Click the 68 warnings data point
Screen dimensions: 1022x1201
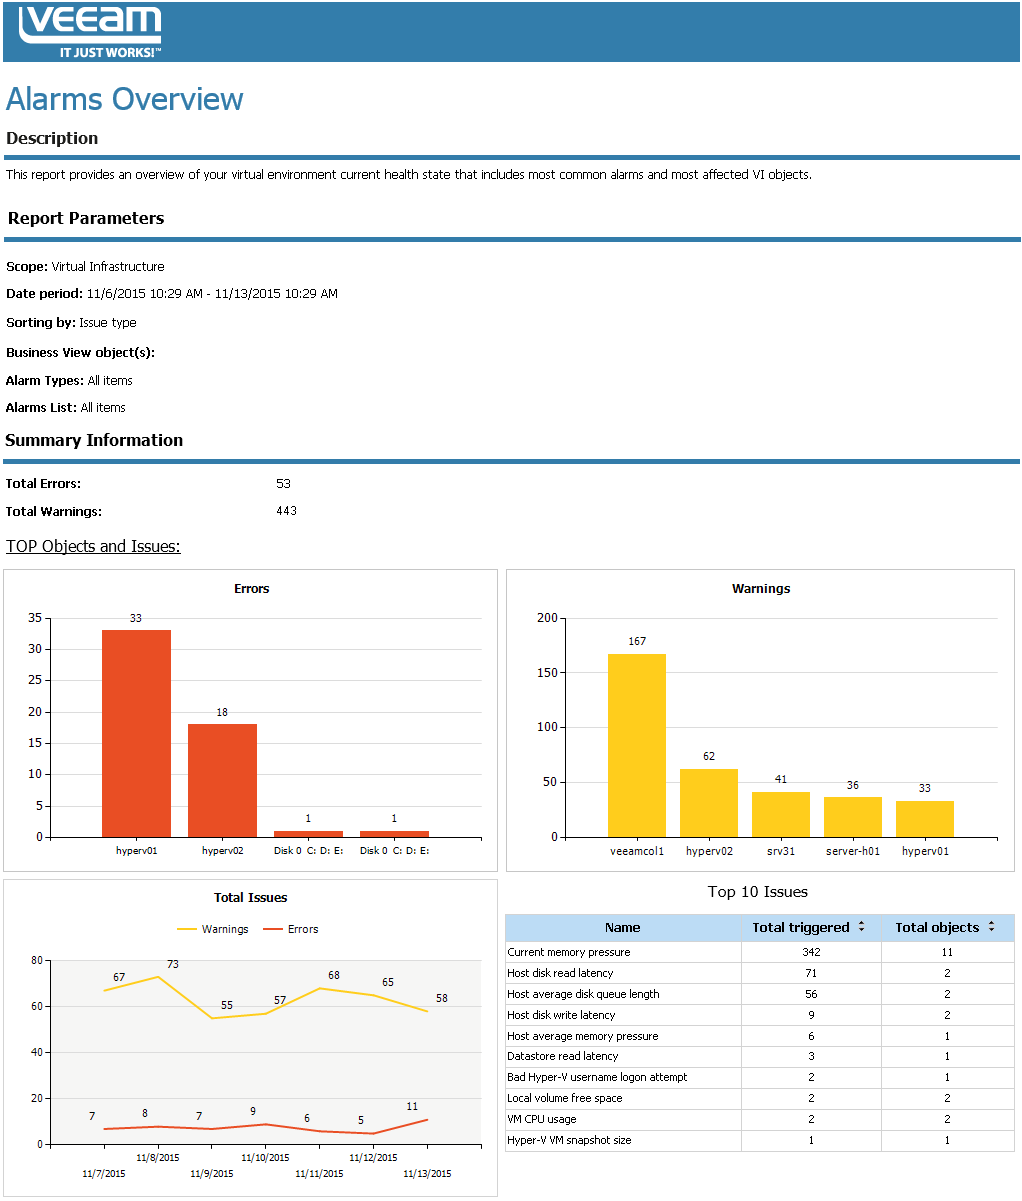320,988
